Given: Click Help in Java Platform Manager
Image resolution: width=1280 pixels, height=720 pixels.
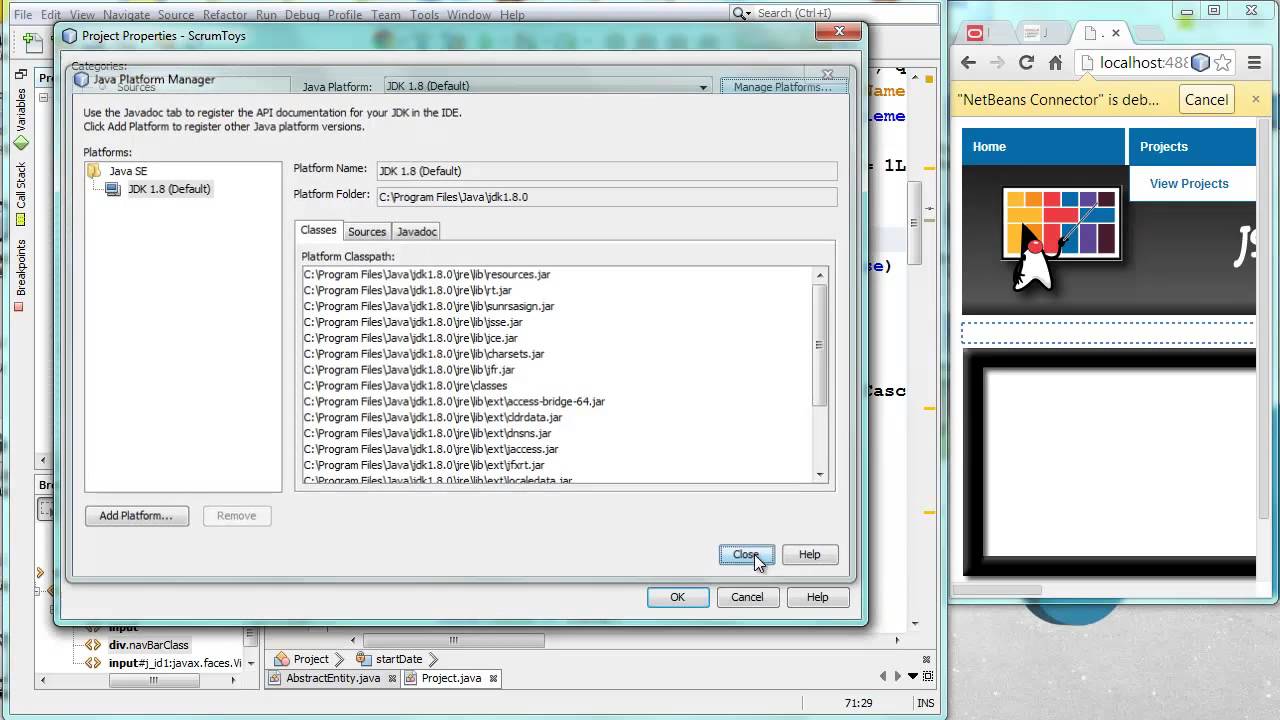Looking at the screenshot, I should pyautogui.click(x=810, y=555).
